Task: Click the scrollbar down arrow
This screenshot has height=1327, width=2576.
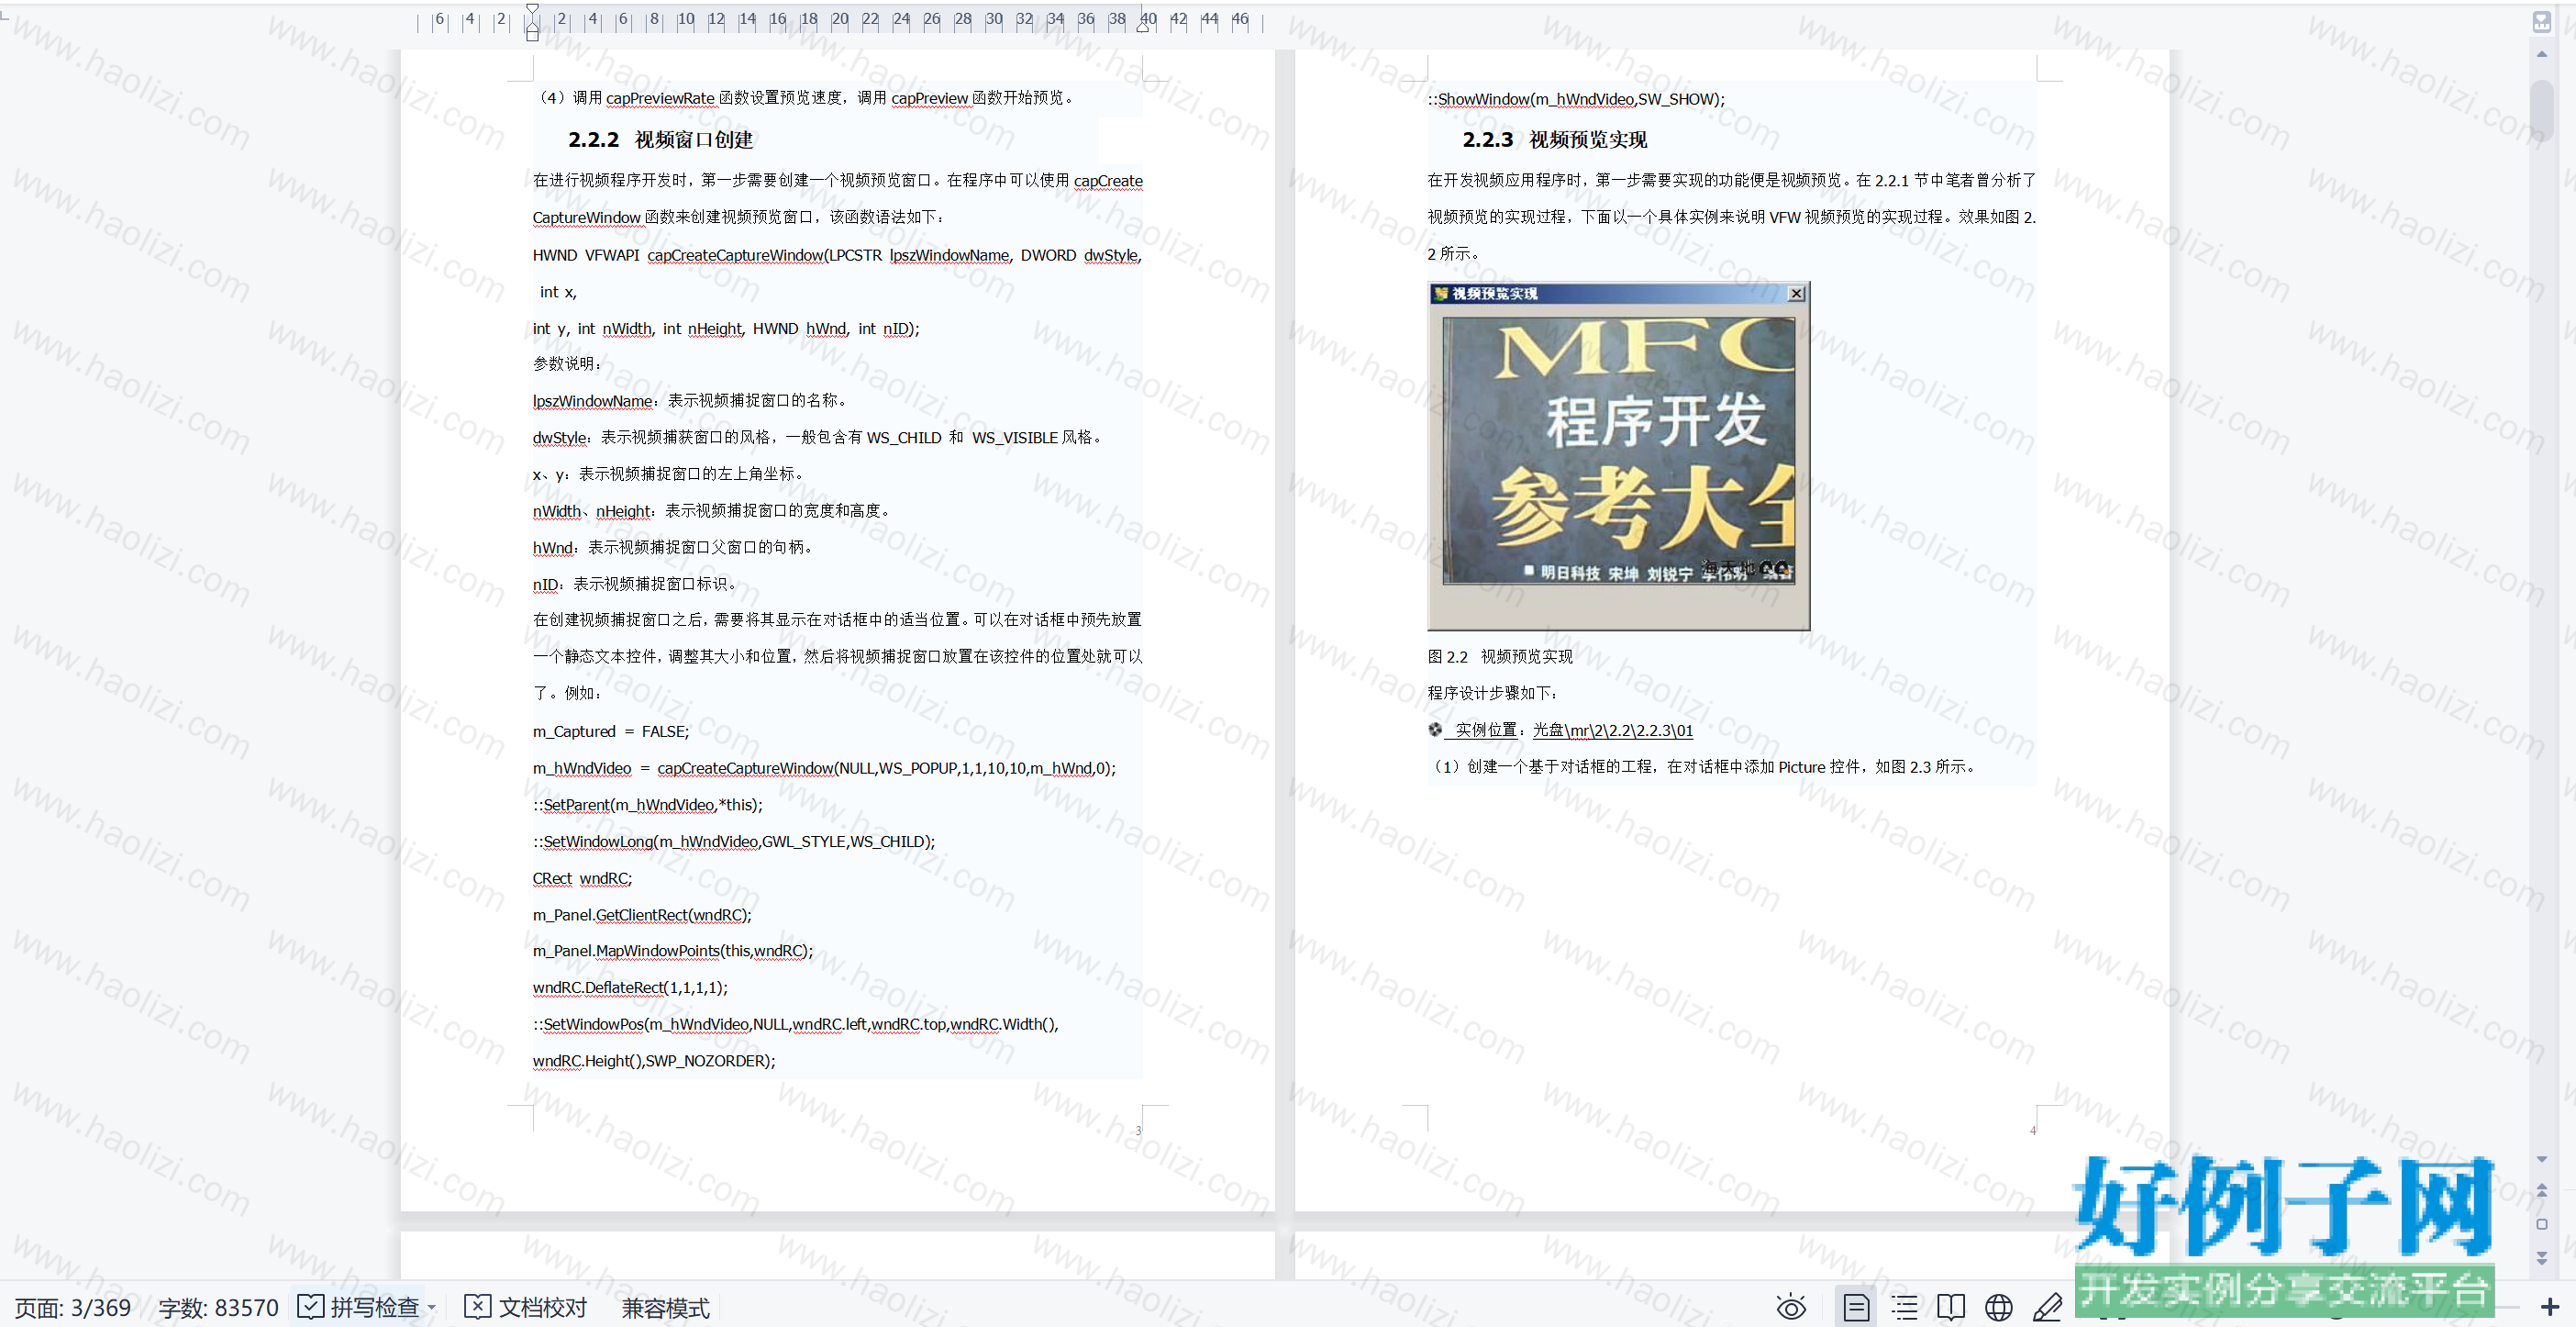Action: pyautogui.click(x=2542, y=1159)
